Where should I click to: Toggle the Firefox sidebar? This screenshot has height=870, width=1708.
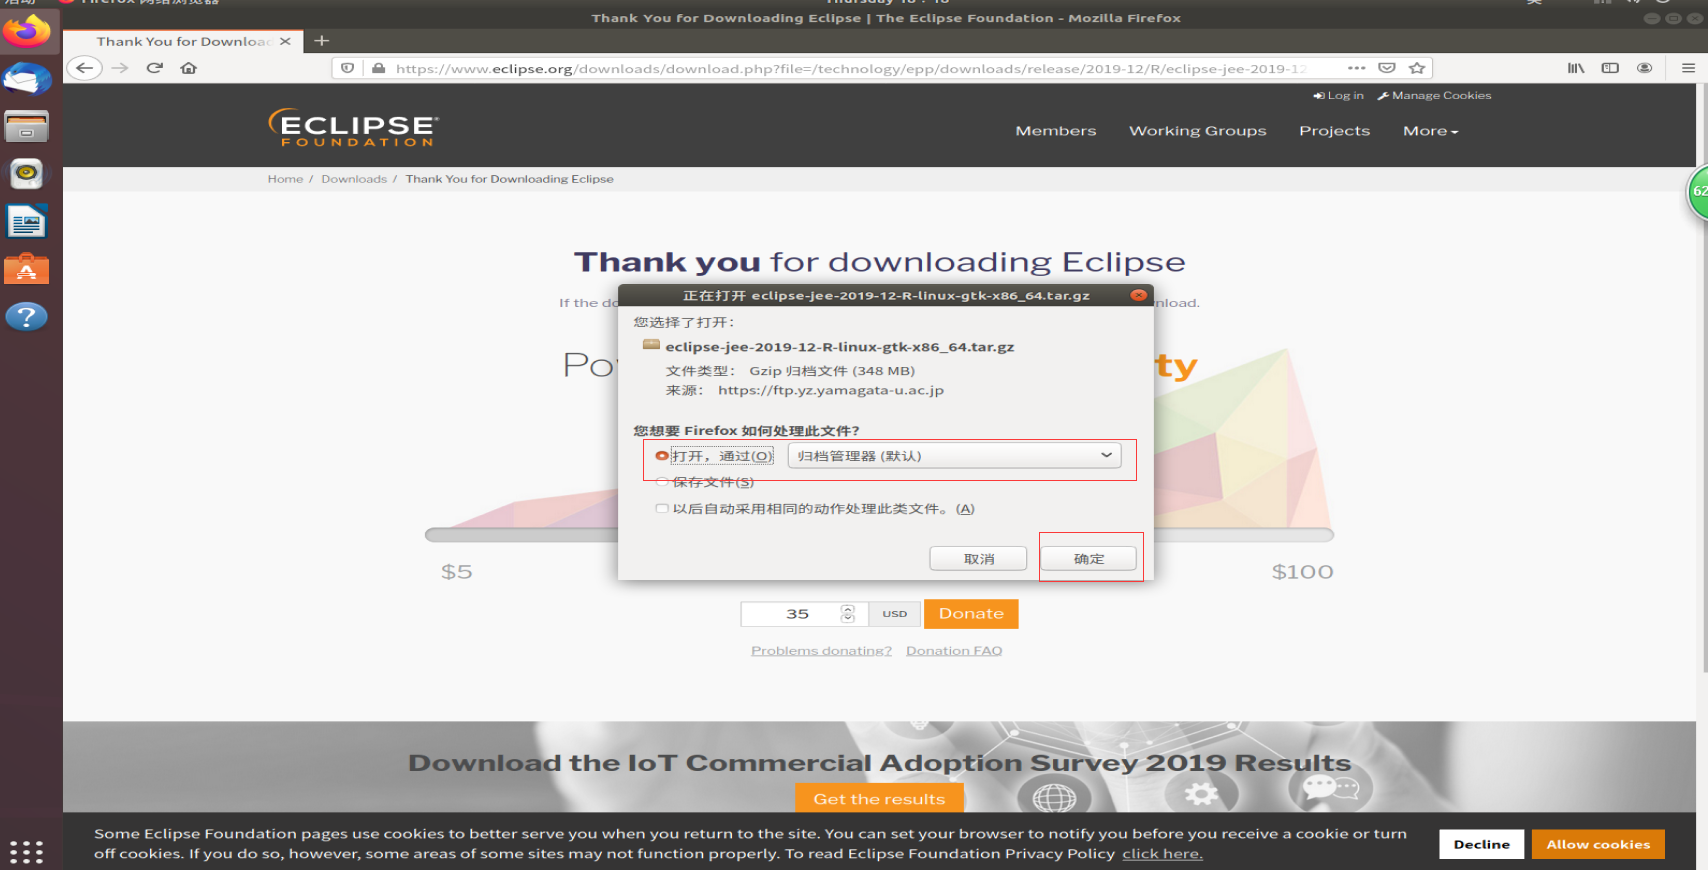coord(1610,68)
